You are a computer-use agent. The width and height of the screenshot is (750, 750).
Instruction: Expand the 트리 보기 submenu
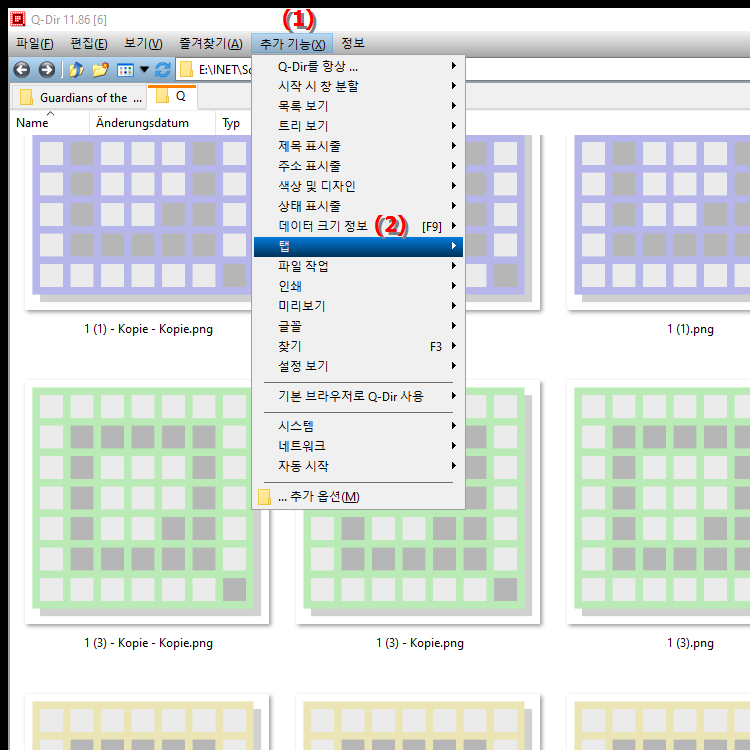click(358, 126)
